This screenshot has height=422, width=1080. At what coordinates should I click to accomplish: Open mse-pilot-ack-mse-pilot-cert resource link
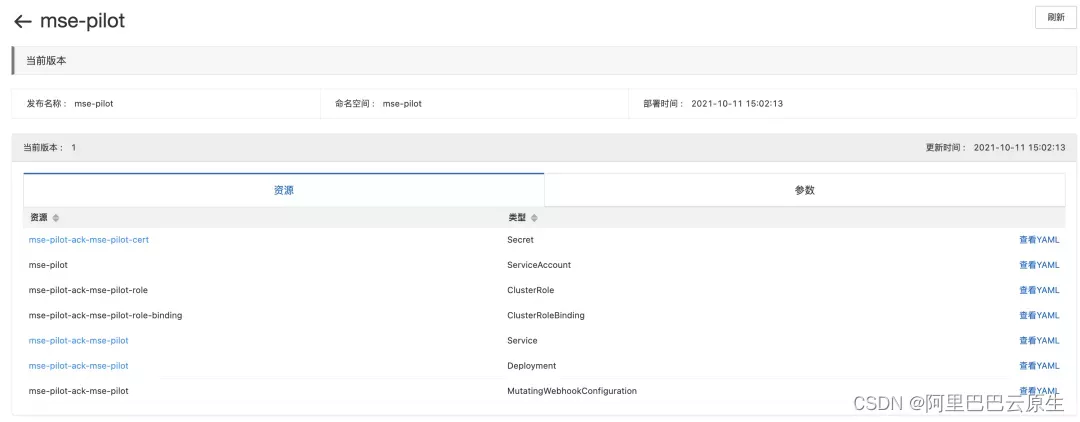tap(89, 240)
